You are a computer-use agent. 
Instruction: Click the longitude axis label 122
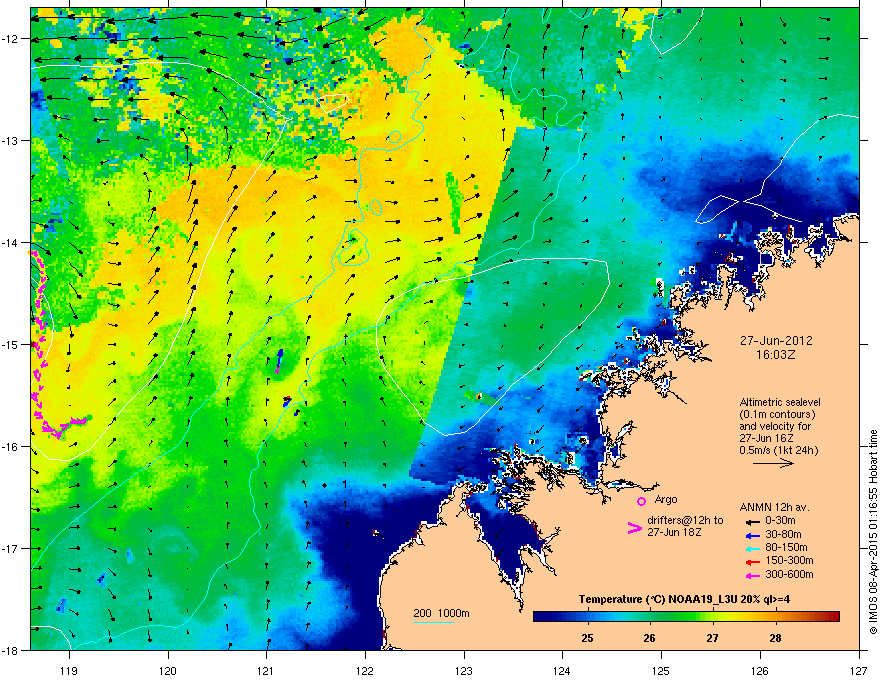point(365,670)
